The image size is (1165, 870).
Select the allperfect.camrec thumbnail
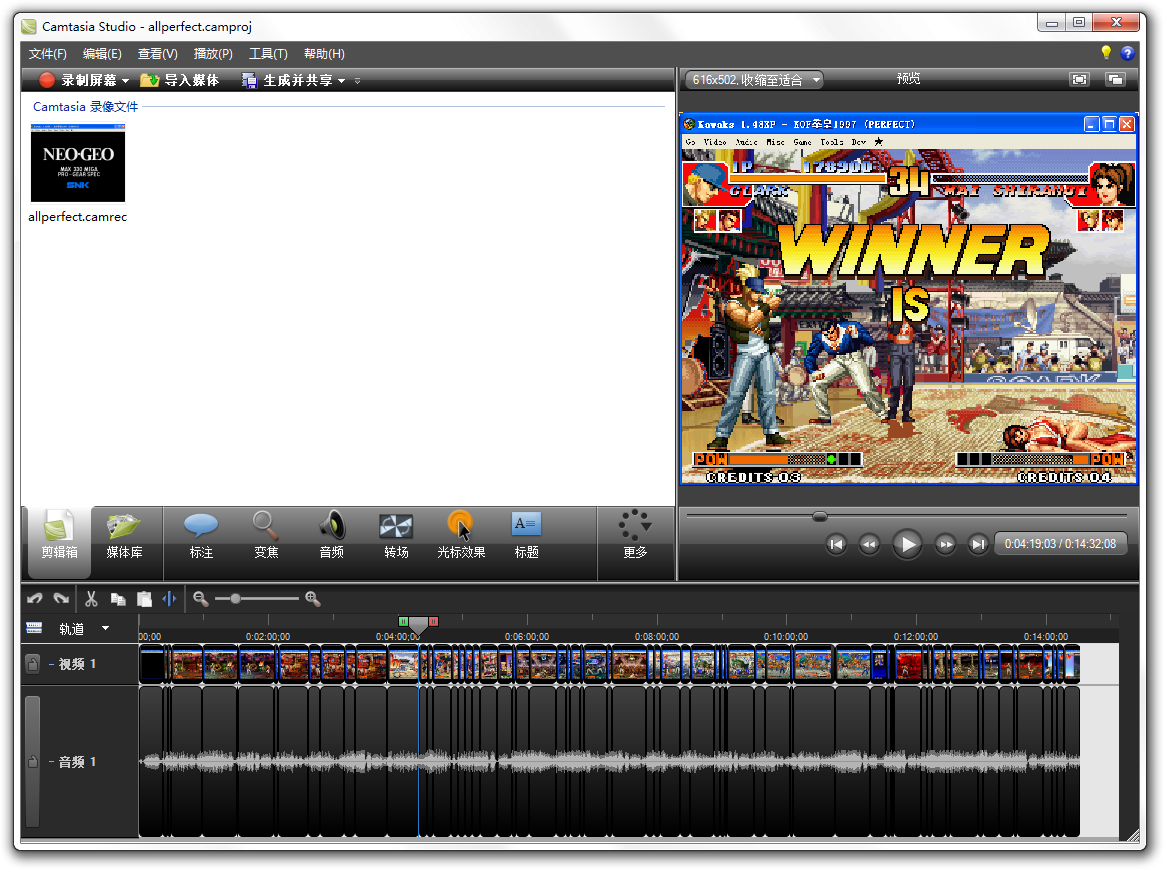click(x=78, y=163)
